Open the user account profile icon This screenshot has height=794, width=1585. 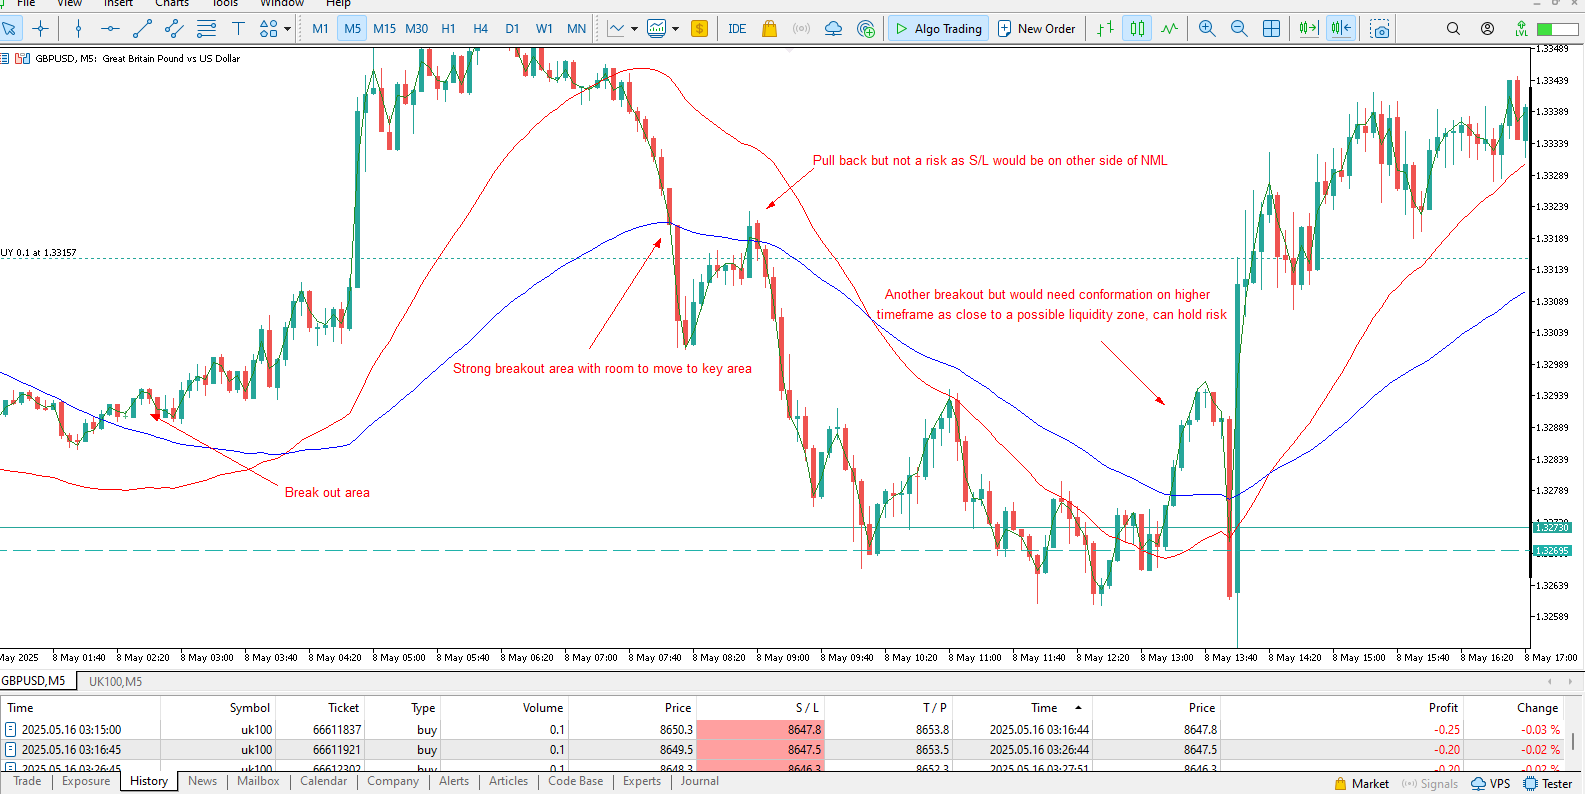pyautogui.click(x=1487, y=29)
